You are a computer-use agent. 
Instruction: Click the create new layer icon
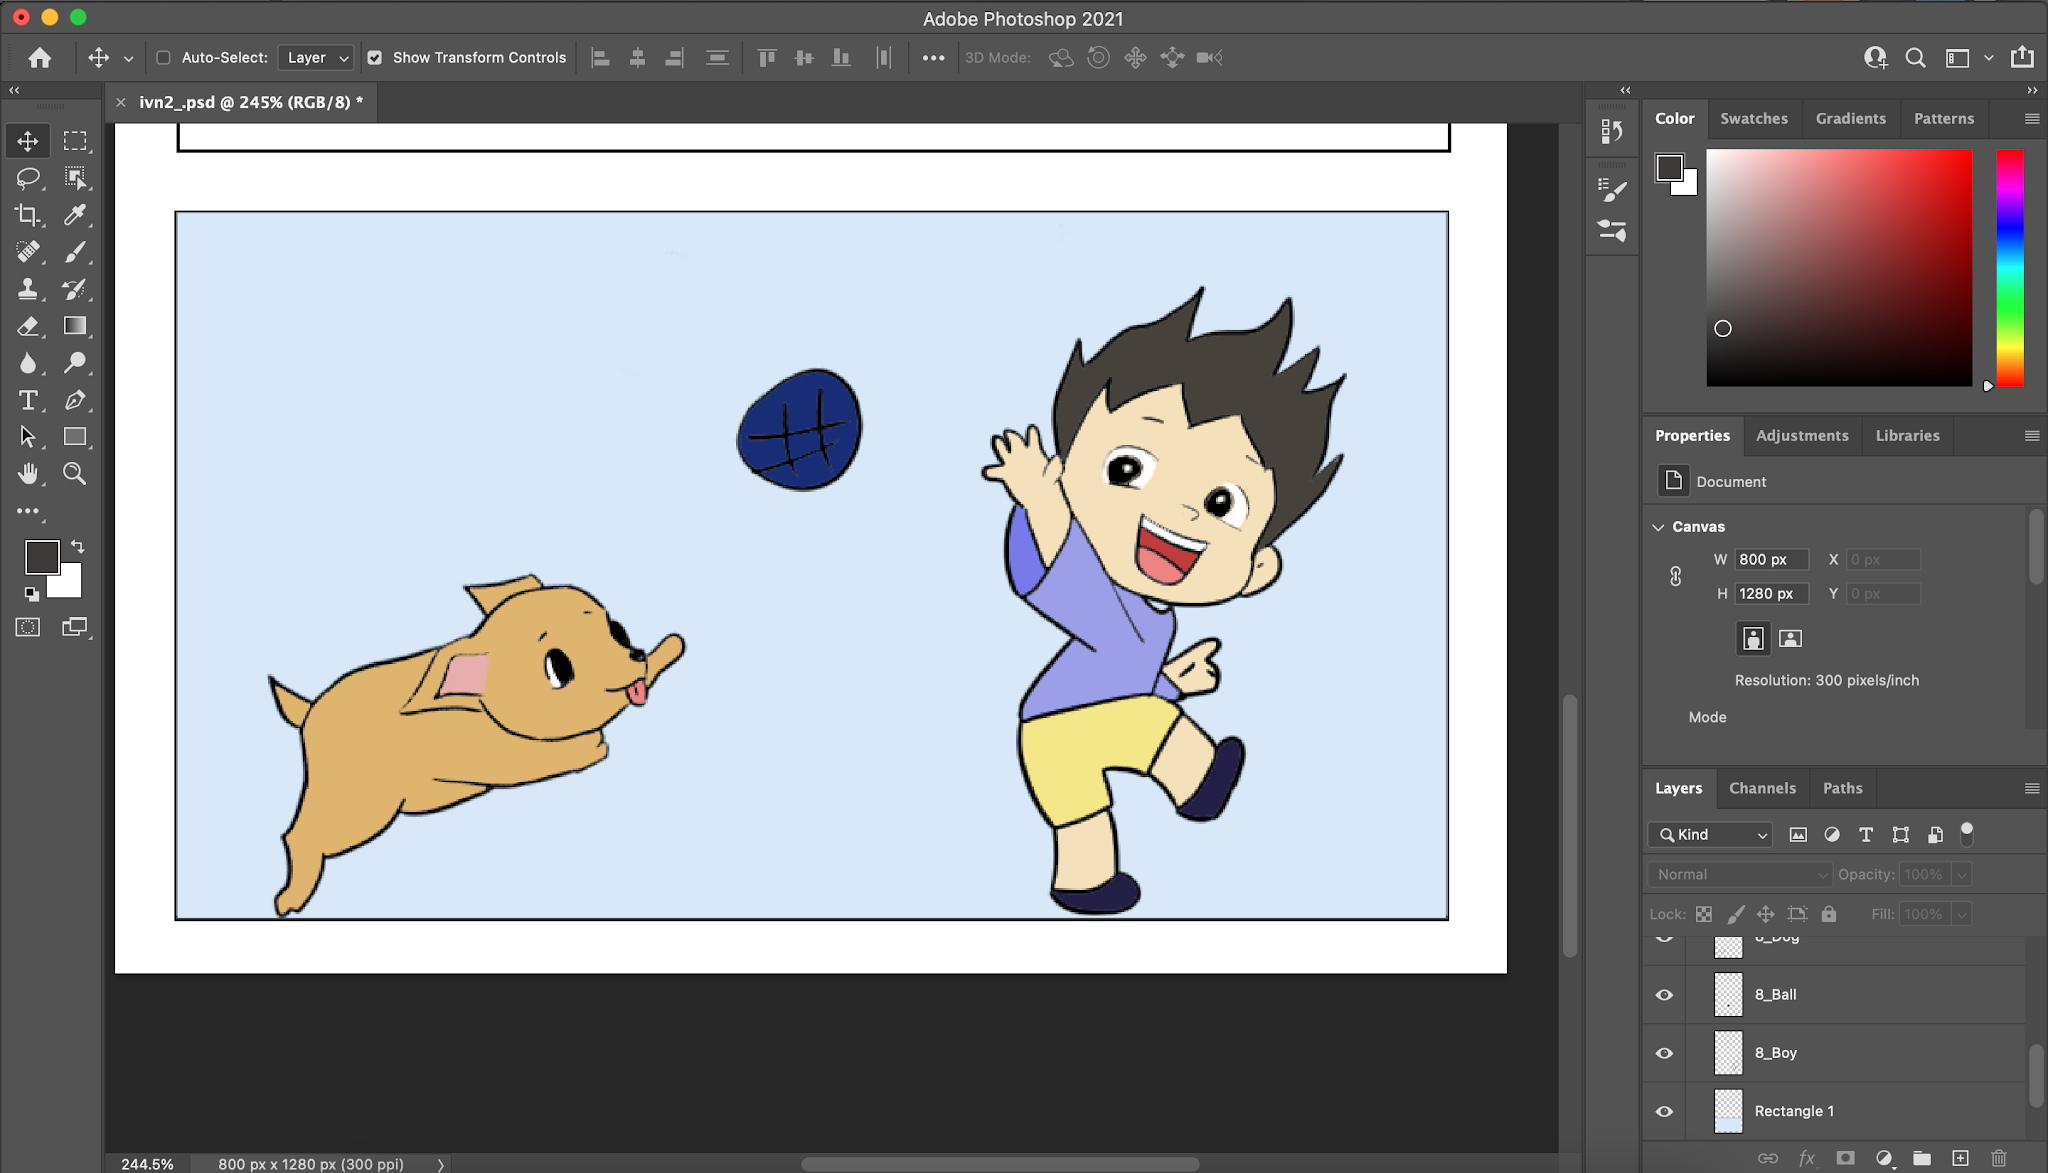click(x=1960, y=1158)
